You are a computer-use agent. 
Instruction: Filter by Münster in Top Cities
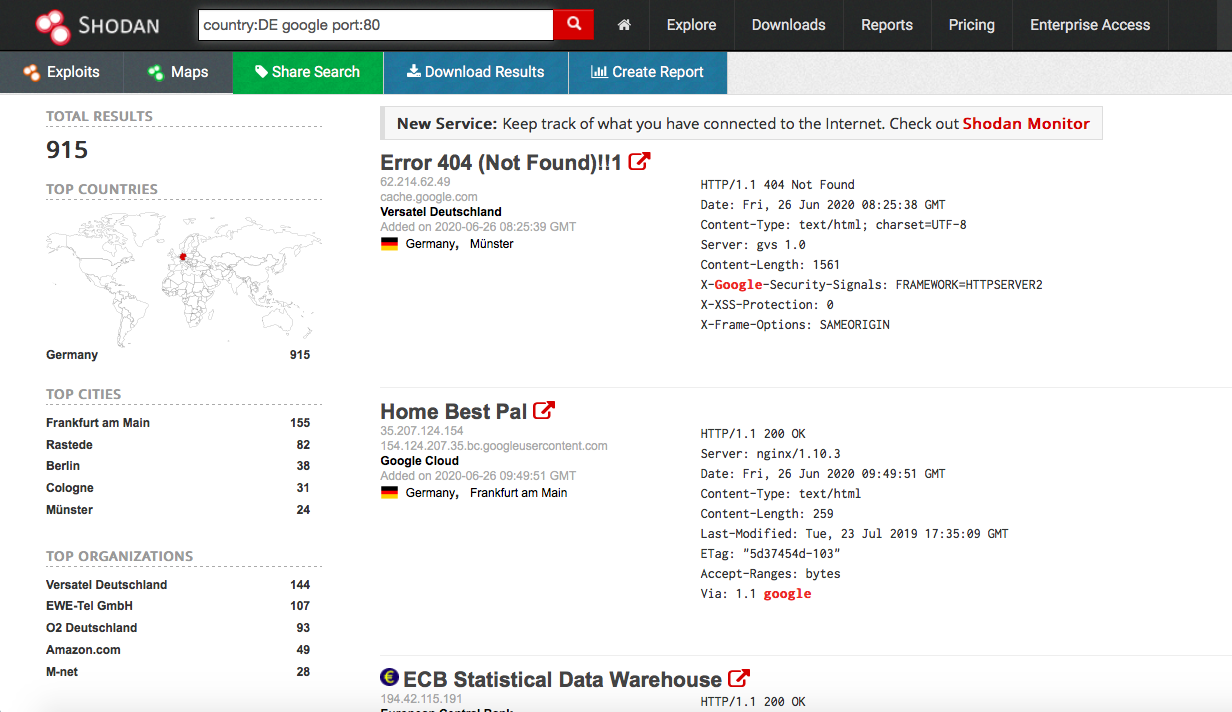(x=69, y=510)
